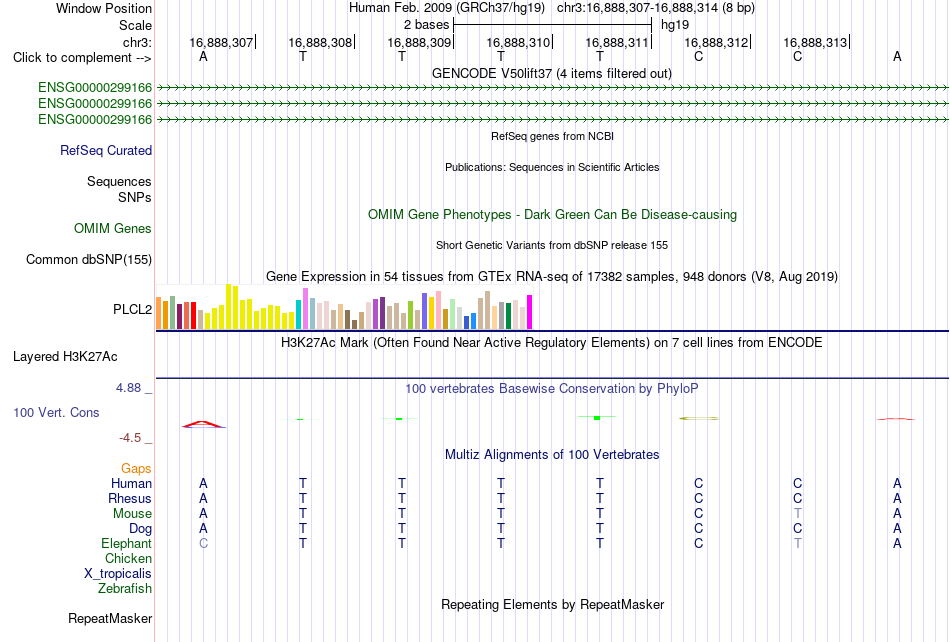Click 'Click to complement -->' to complement bases
This screenshot has height=642, width=950.
pos(82,58)
